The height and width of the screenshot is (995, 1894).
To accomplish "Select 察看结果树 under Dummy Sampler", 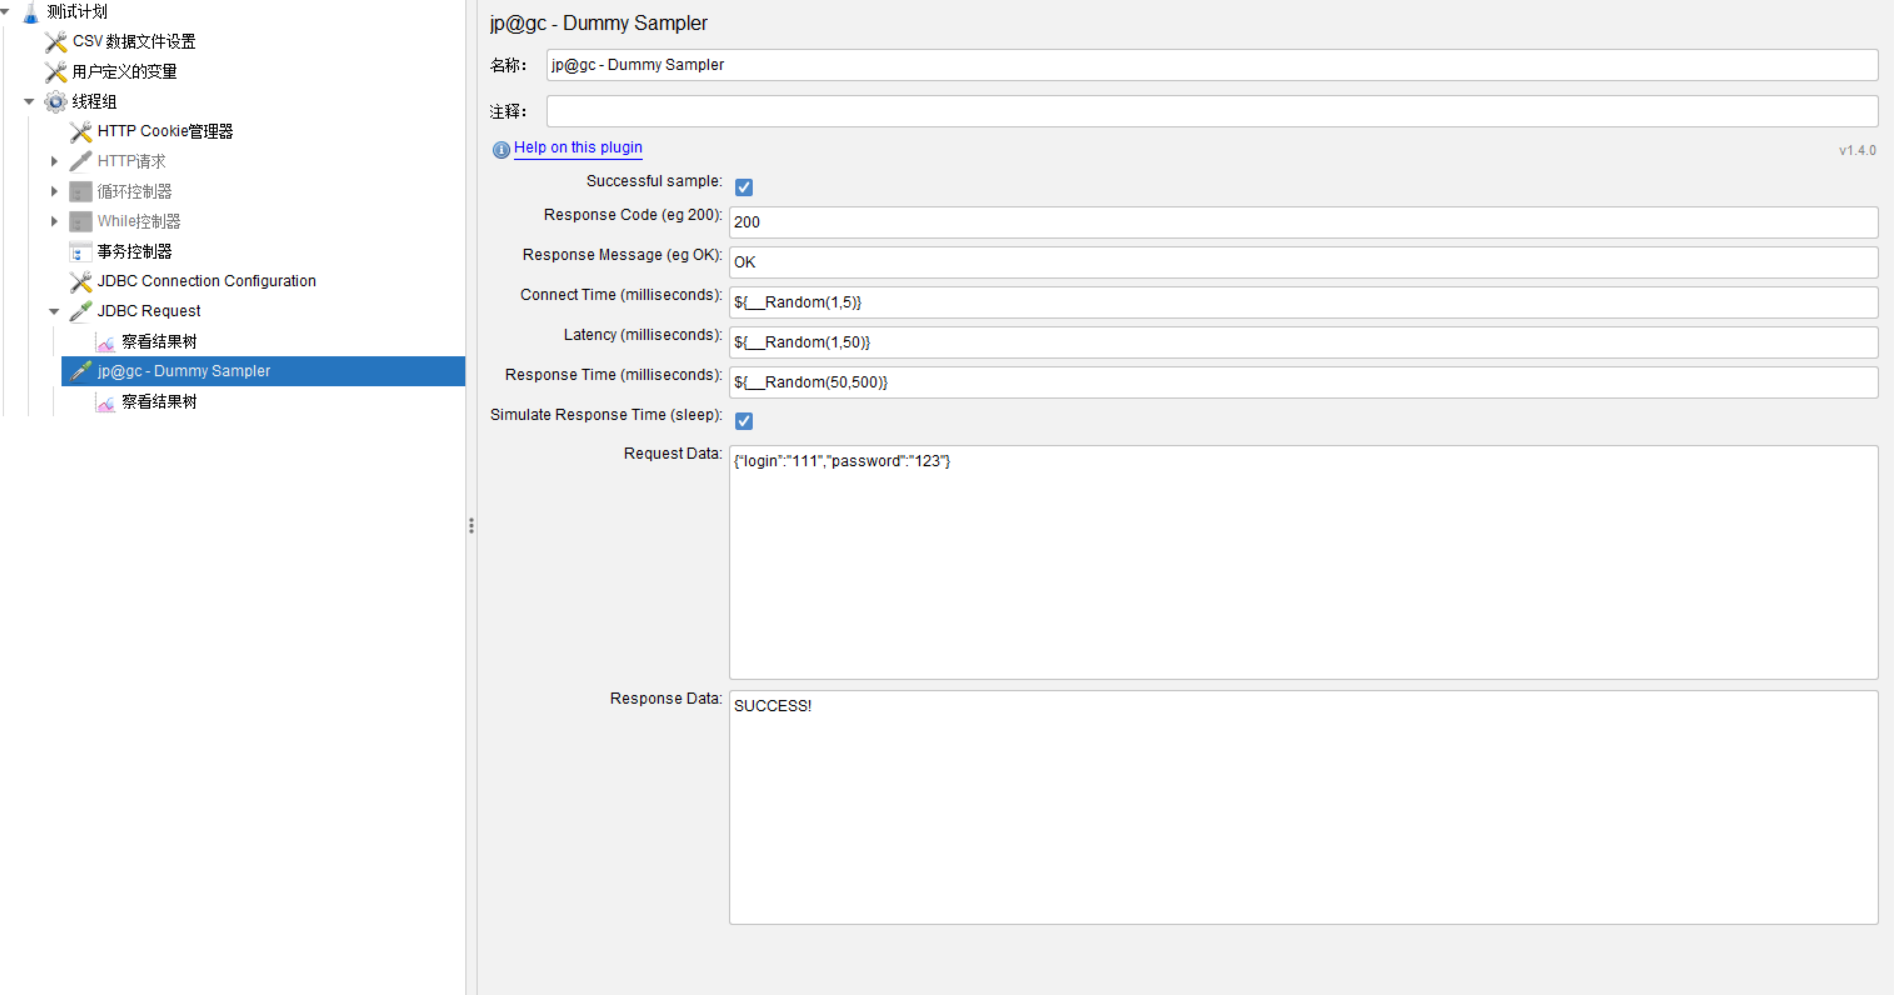I will 159,402.
